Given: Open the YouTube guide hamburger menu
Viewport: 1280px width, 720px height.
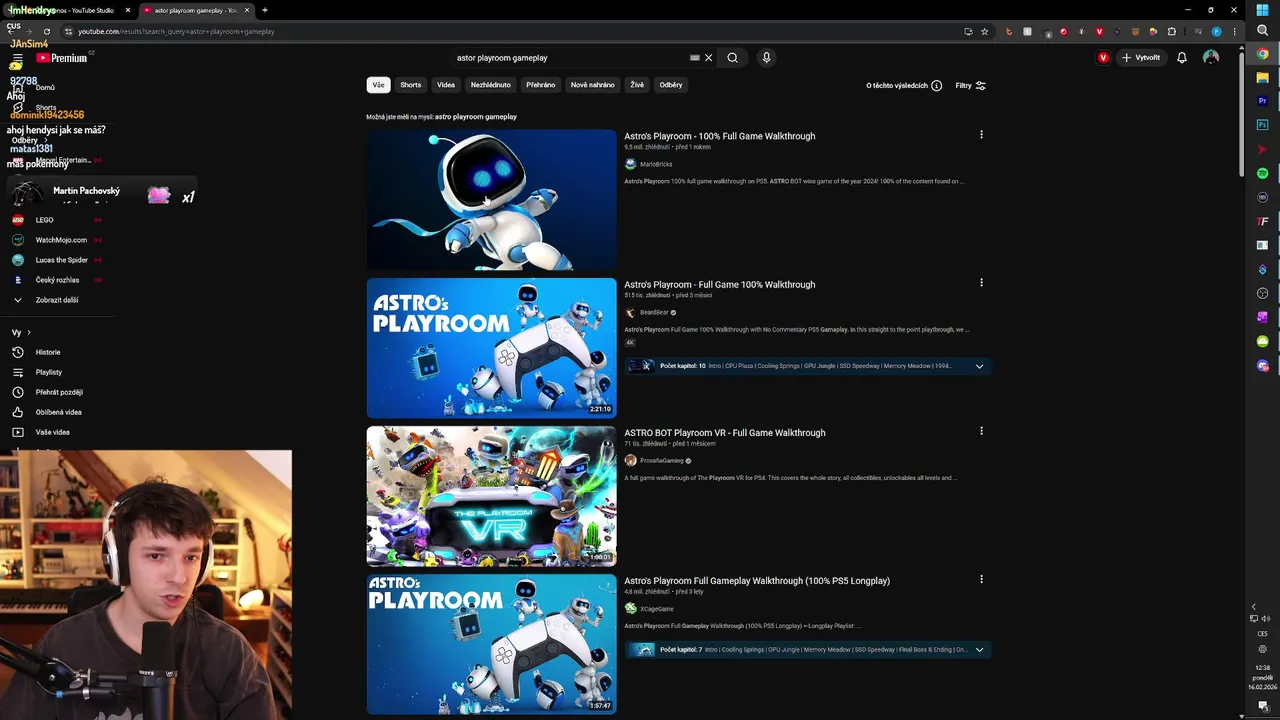Looking at the screenshot, I should tap(16, 59).
